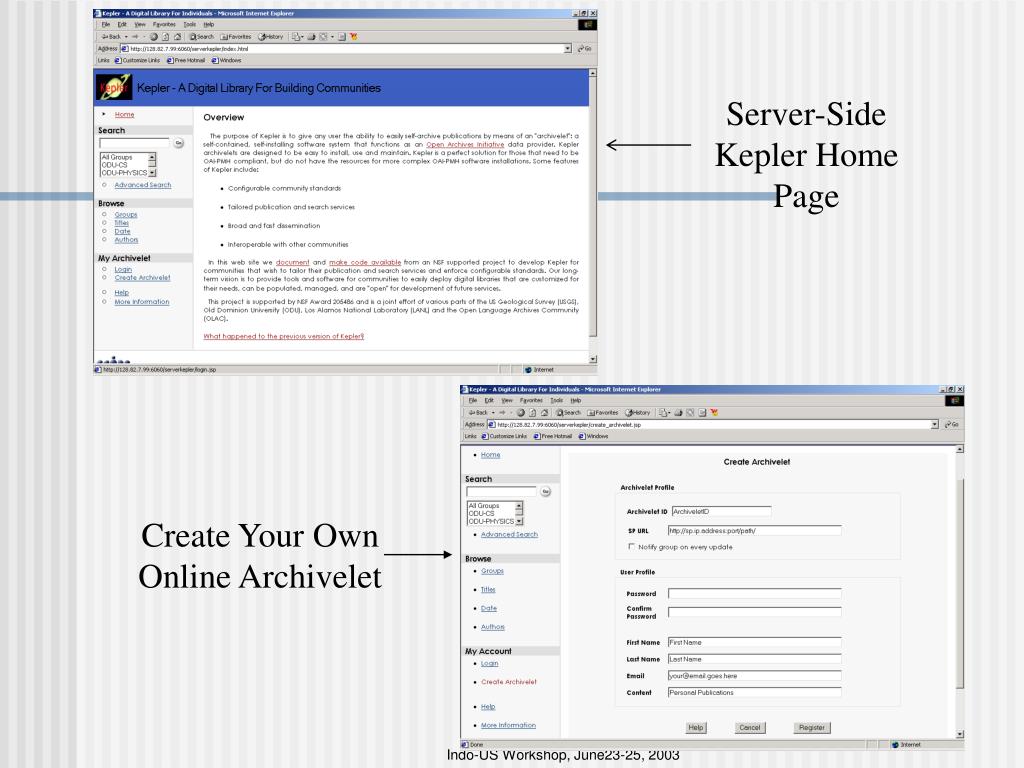
Task: Click Register button on Create Archivelet form
Action: (x=812, y=728)
